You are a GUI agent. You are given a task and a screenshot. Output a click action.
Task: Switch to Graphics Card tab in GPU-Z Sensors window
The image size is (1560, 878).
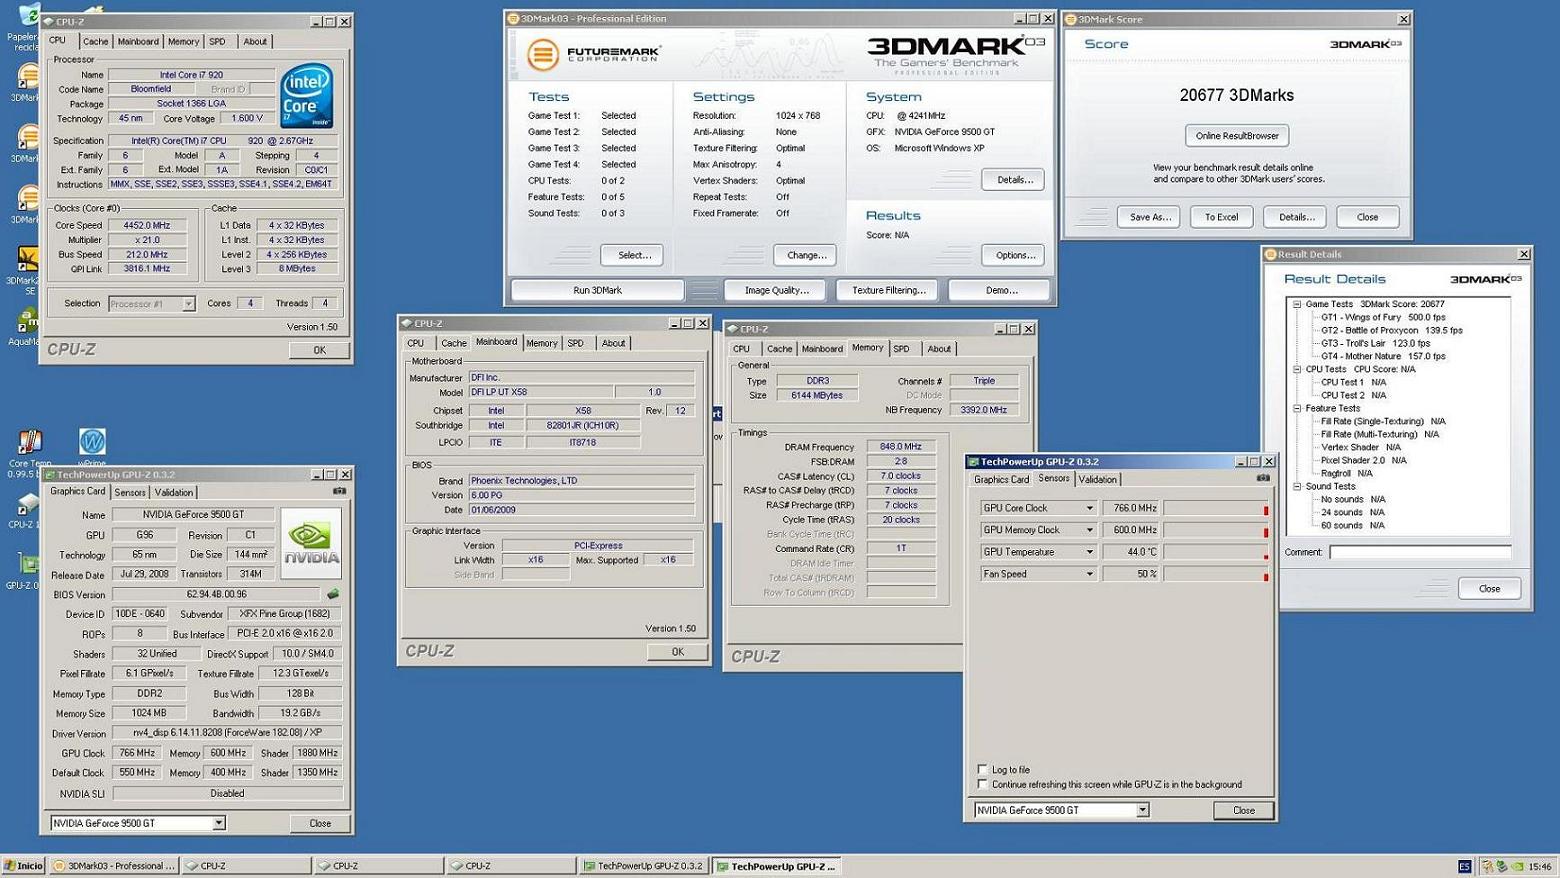click(x=1001, y=479)
